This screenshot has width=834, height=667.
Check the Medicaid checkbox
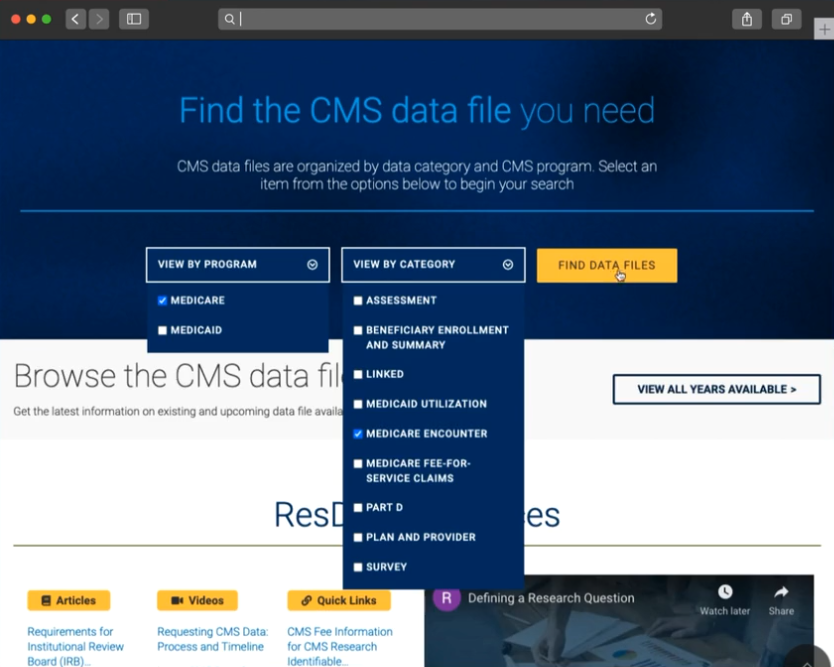[x=162, y=329]
